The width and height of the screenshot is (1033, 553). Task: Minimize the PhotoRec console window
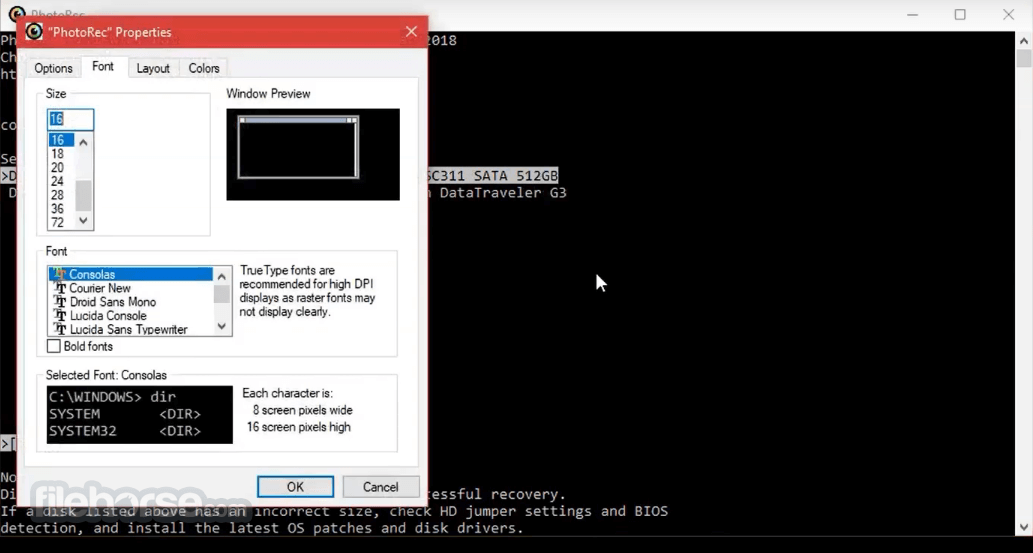click(x=912, y=15)
